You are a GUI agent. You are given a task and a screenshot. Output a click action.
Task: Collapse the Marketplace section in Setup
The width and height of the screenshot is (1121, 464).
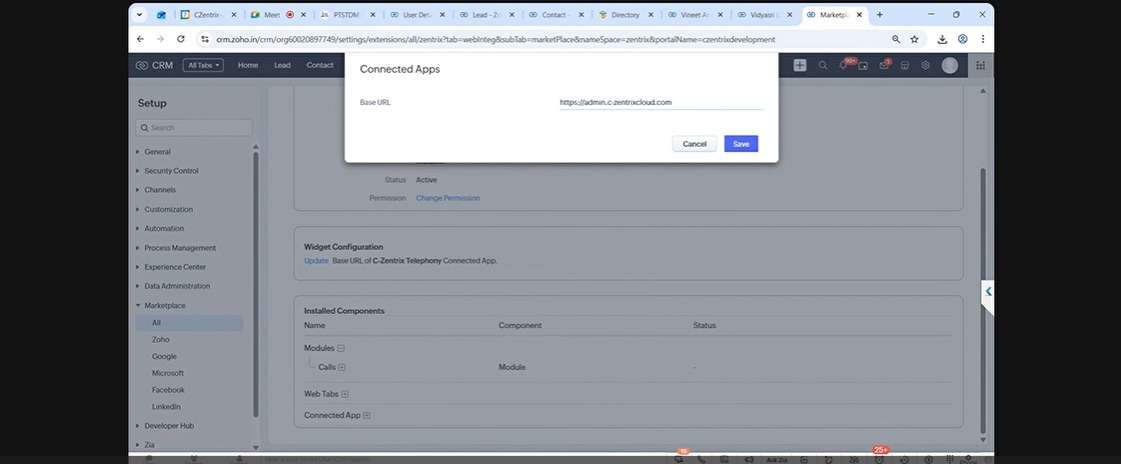click(x=164, y=305)
